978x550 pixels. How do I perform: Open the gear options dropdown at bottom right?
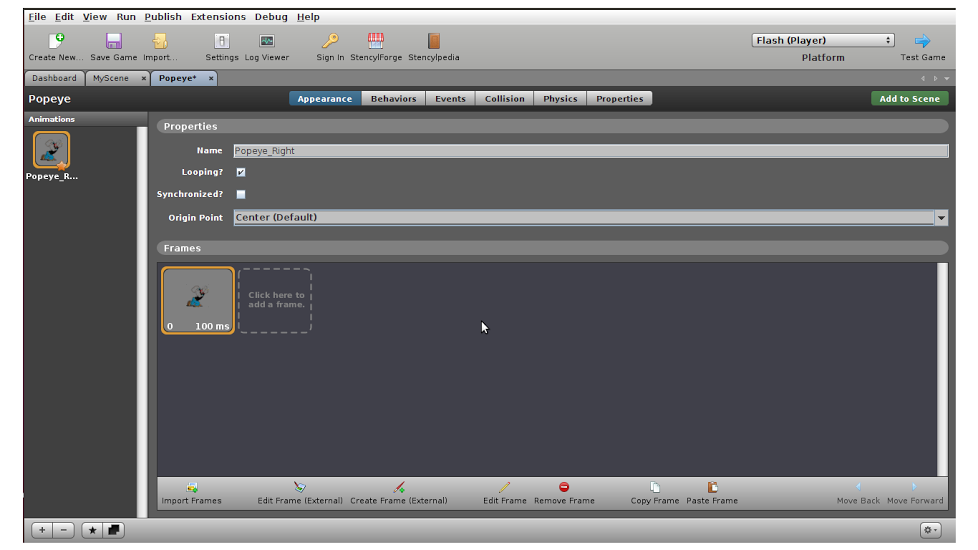(x=930, y=530)
